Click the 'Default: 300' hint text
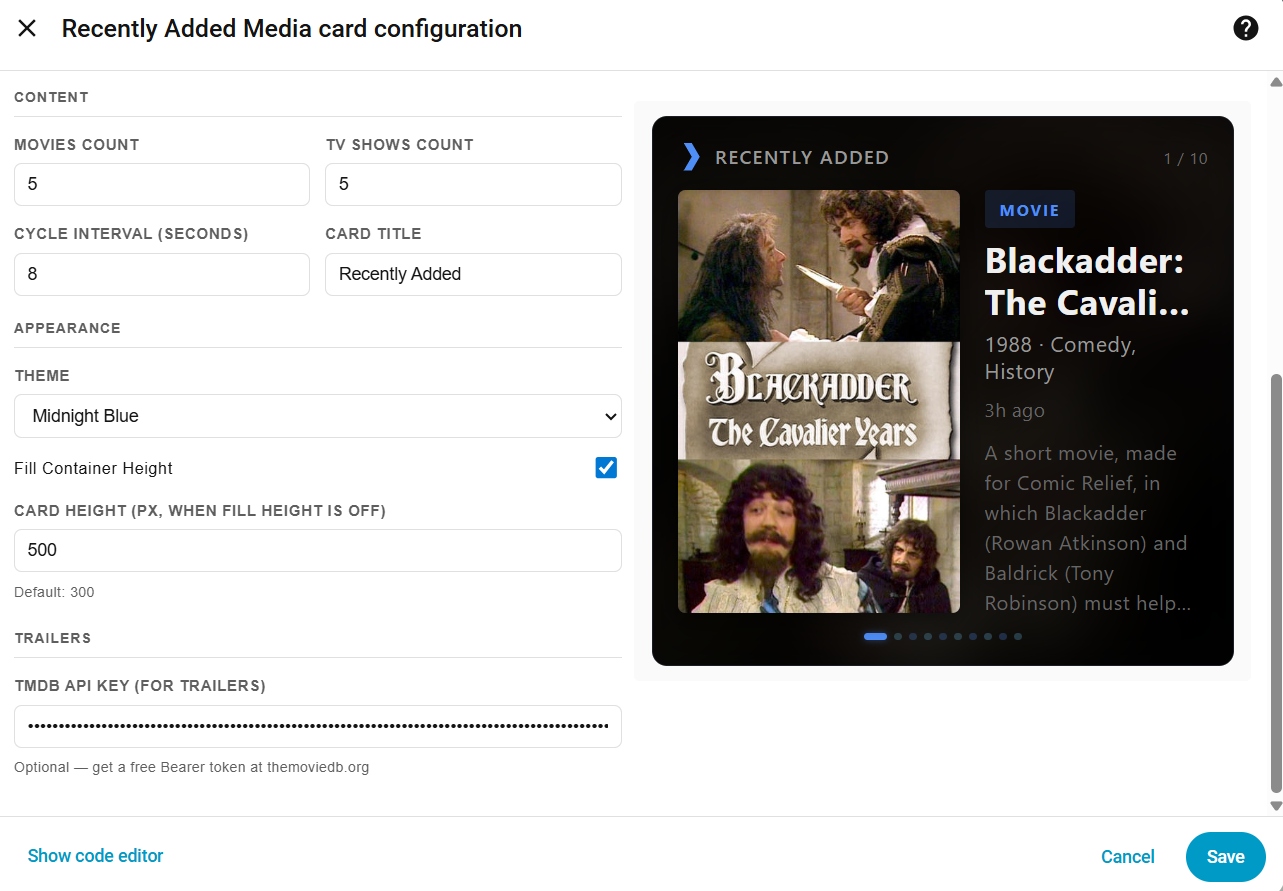 tap(54, 592)
